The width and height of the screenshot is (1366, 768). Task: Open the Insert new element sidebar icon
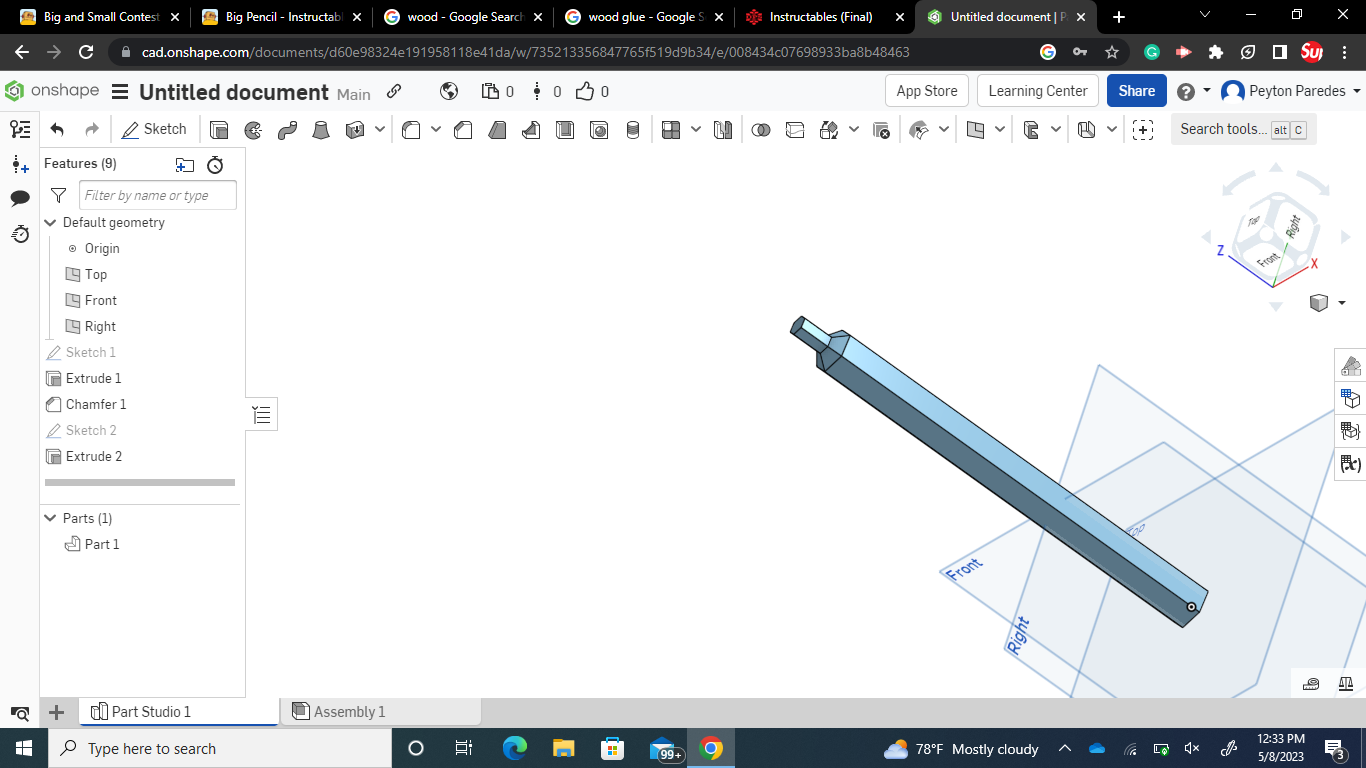(20, 164)
